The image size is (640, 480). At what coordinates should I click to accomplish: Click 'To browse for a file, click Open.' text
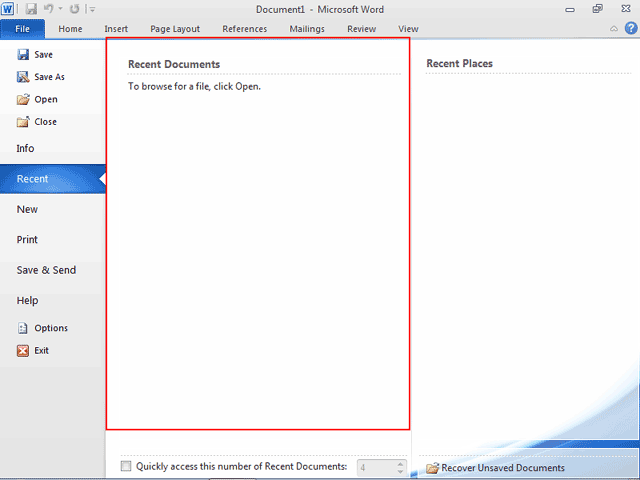(x=194, y=87)
